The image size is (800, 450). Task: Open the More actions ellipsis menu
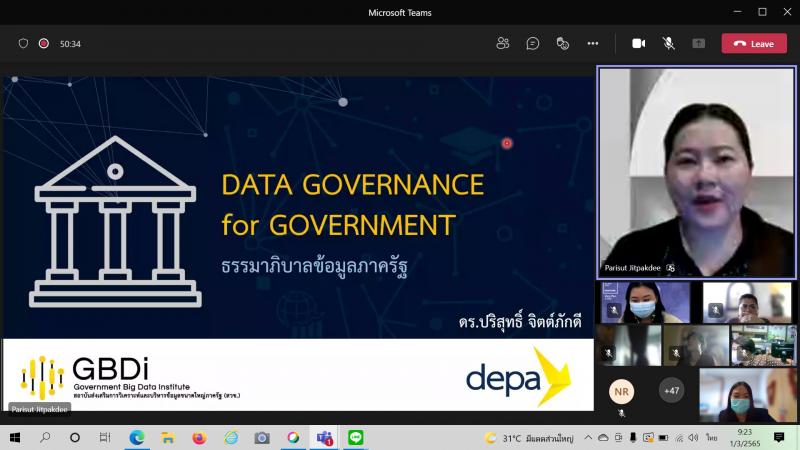point(593,43)
